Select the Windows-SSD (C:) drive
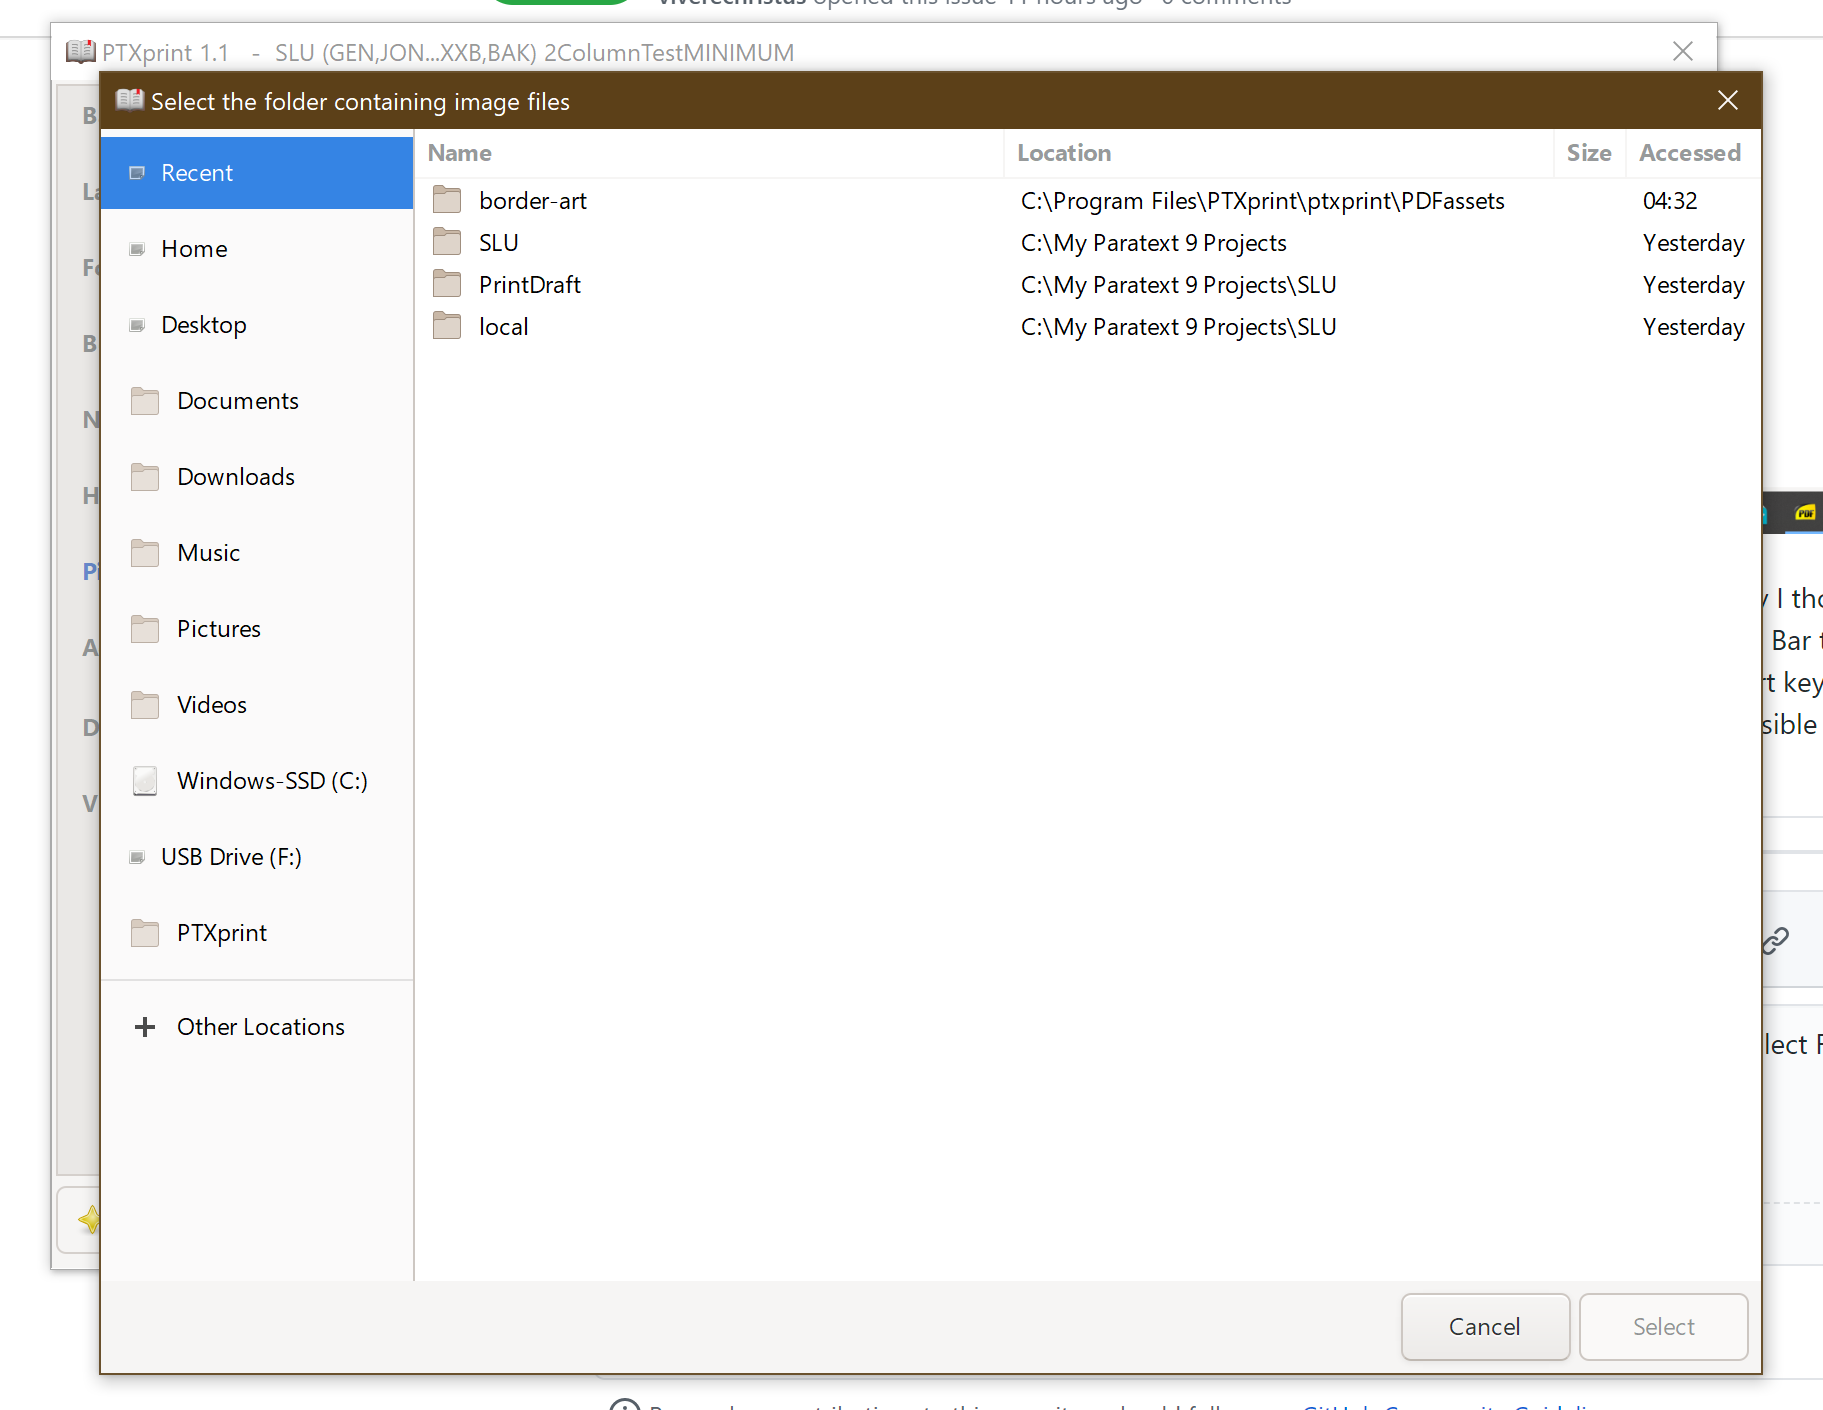The image size is (1823, 1410). [x=272, y=781]
